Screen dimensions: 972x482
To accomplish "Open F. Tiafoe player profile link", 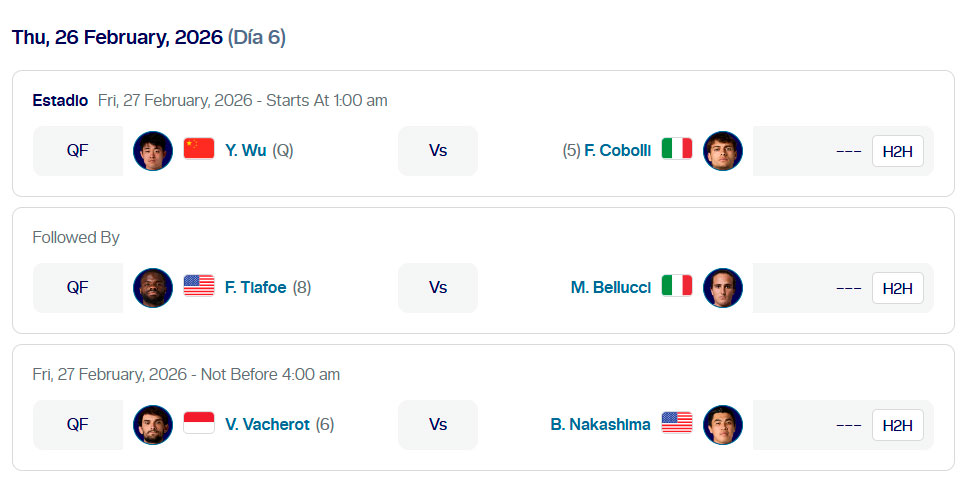I will tap(255, 287).
